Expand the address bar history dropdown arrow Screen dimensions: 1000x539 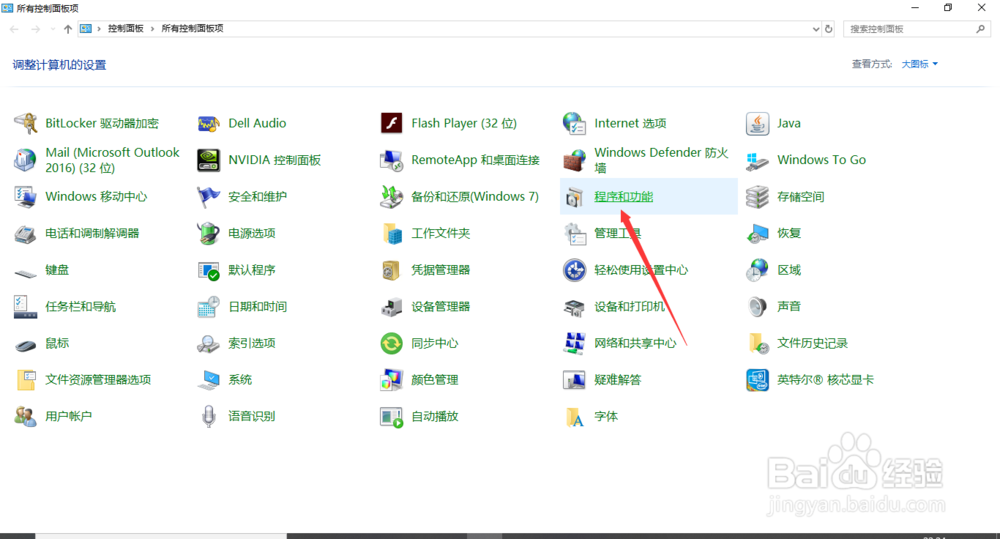816,29
